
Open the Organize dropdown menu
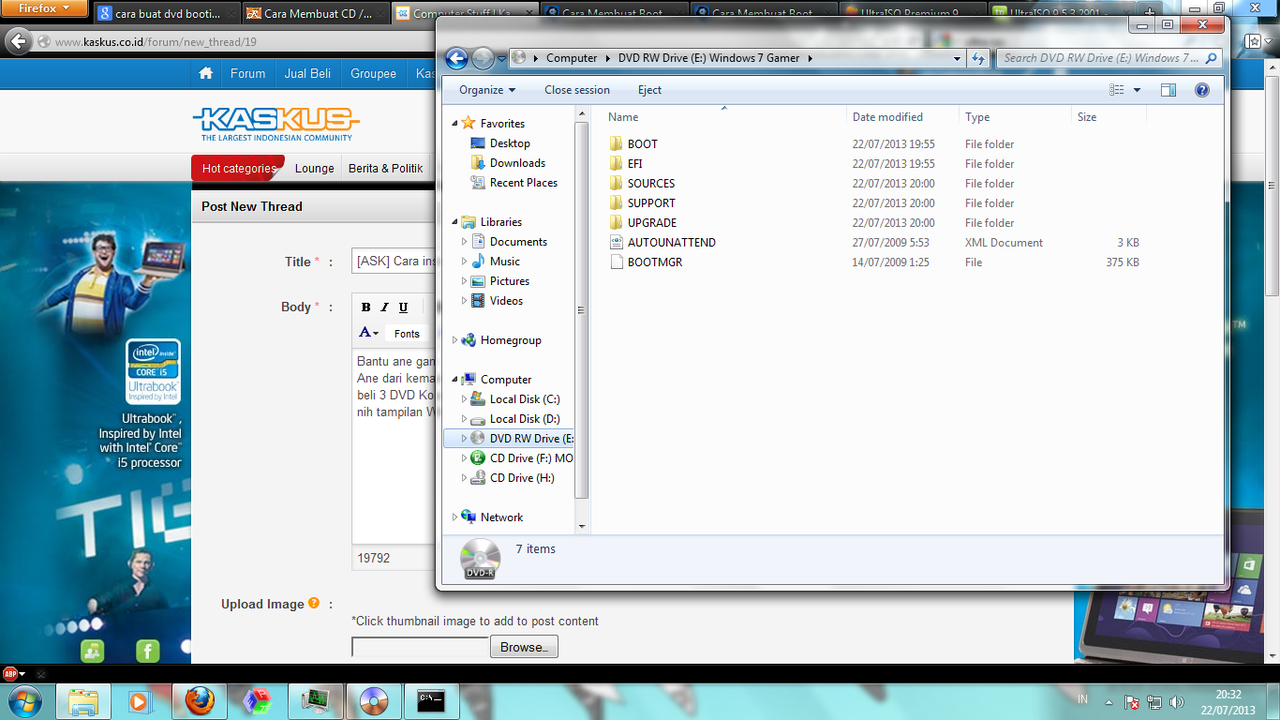point(487,90)
